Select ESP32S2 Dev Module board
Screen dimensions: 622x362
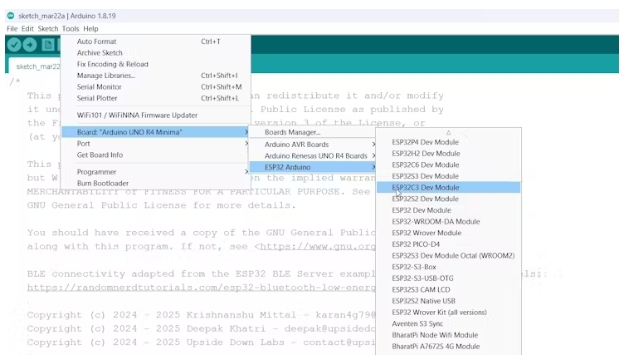[448, 199]
